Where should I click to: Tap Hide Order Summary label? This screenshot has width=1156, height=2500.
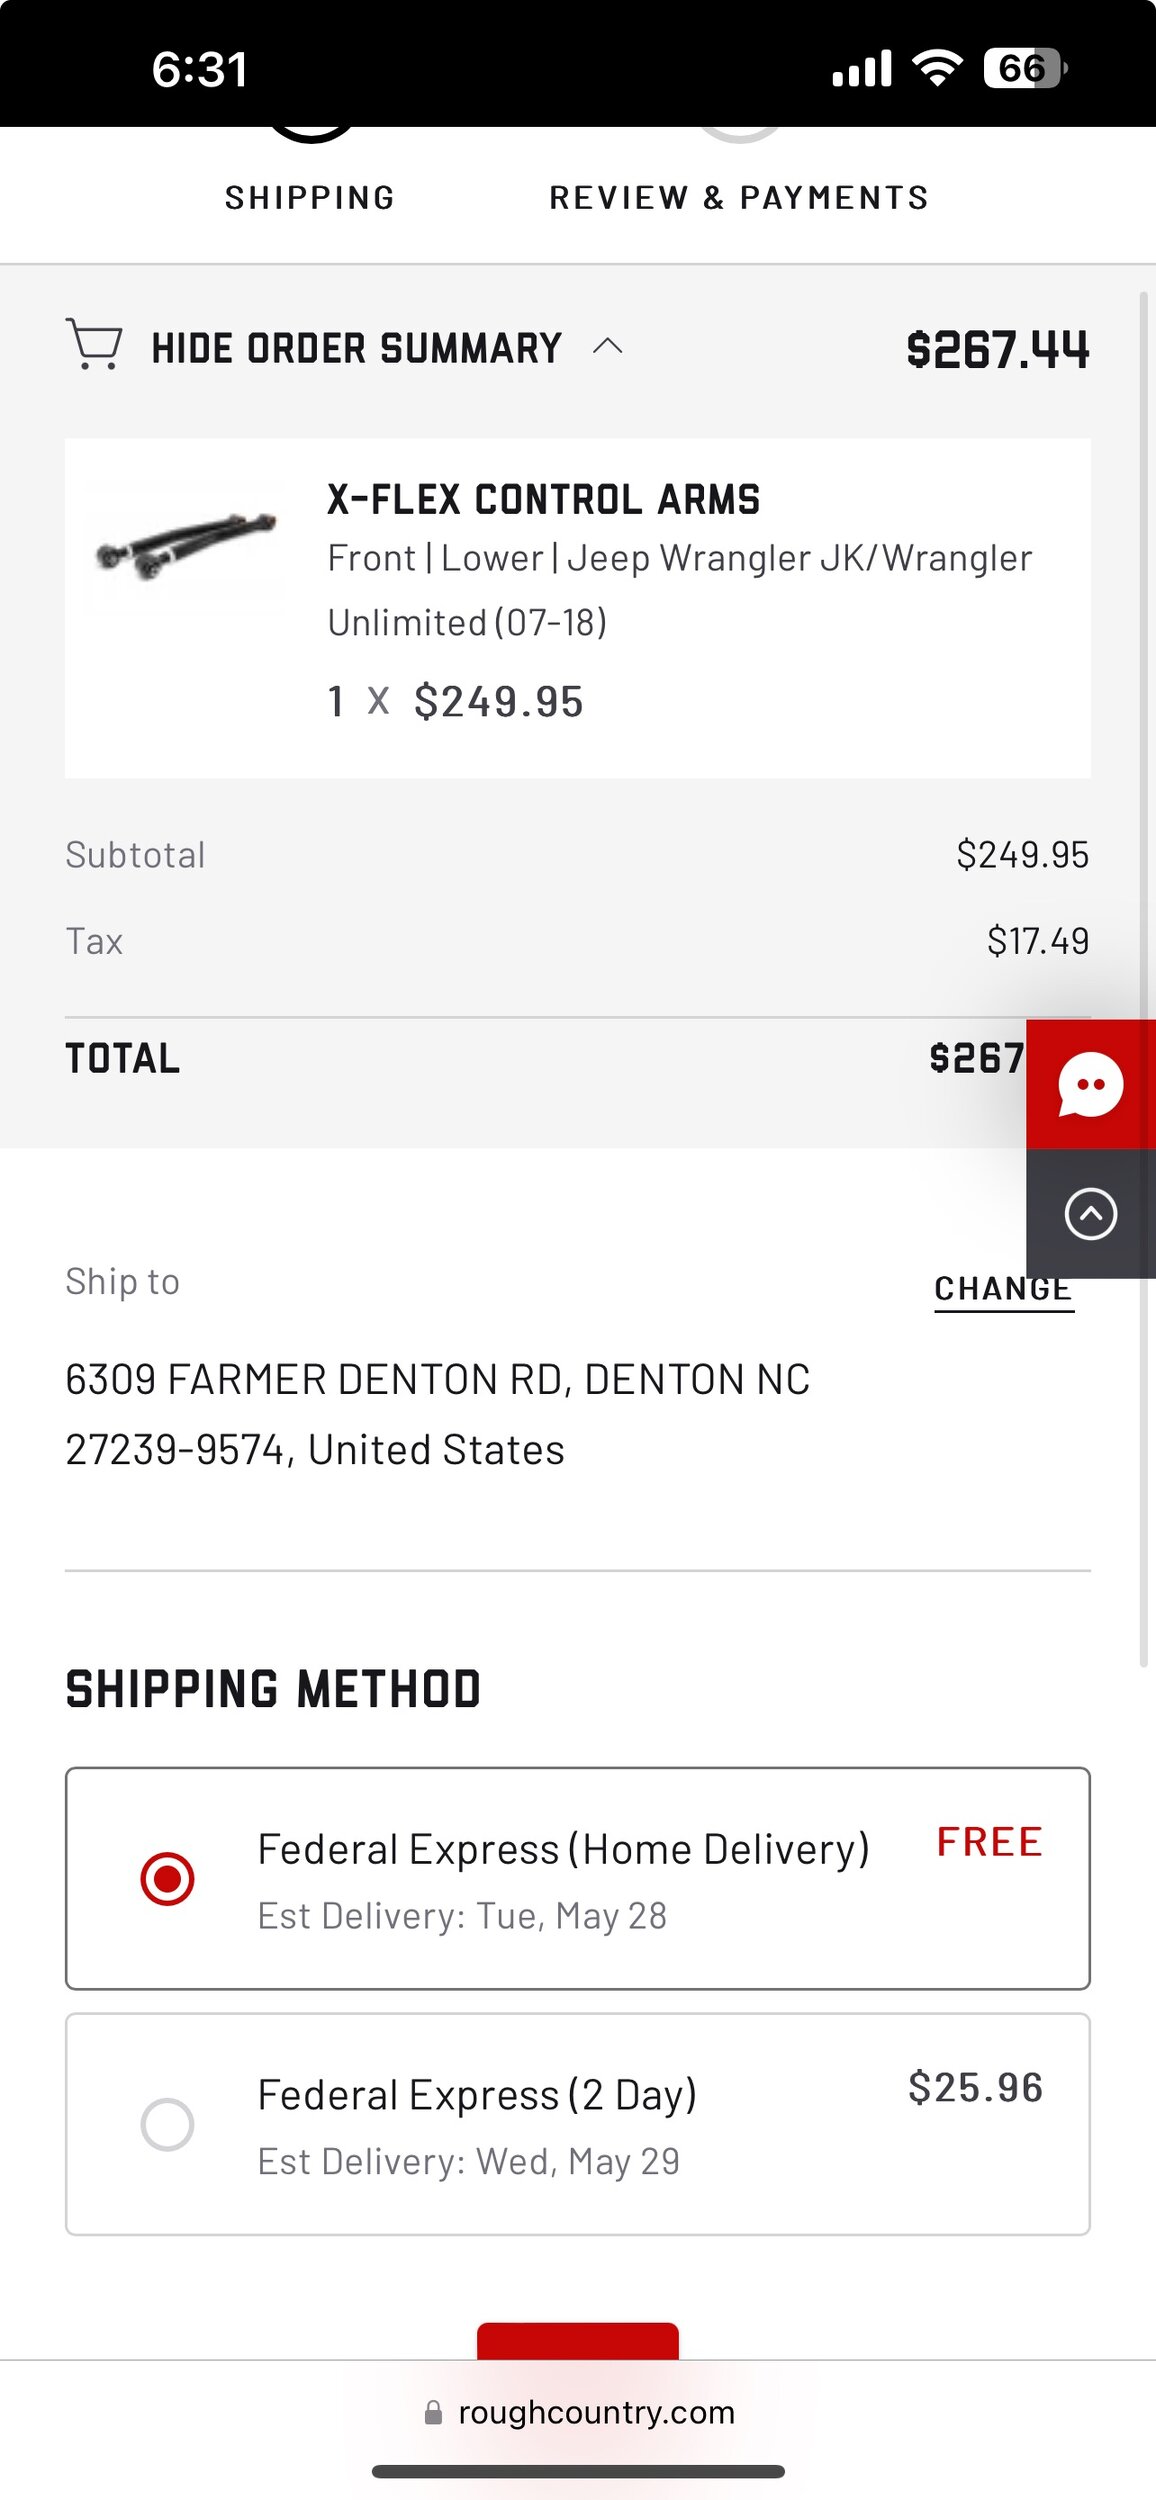356,349
